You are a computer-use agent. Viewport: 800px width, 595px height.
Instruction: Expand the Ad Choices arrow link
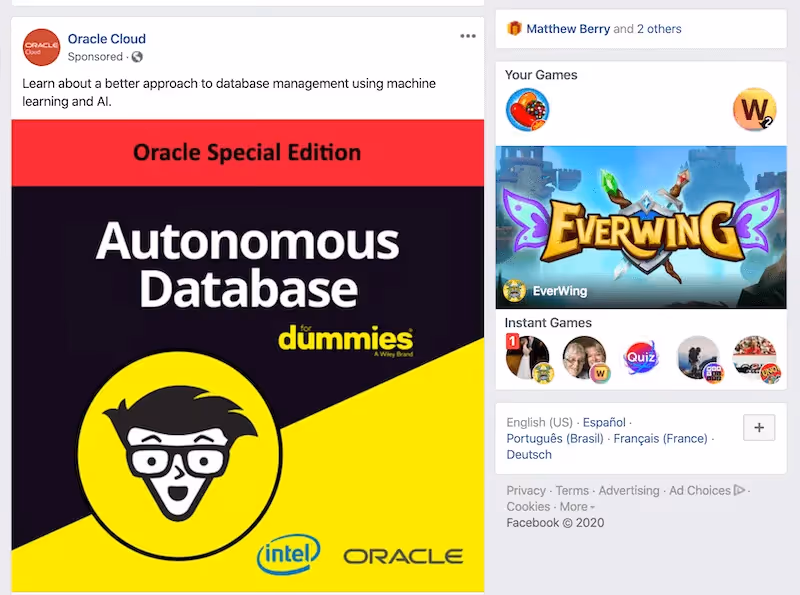pos(740,491)
